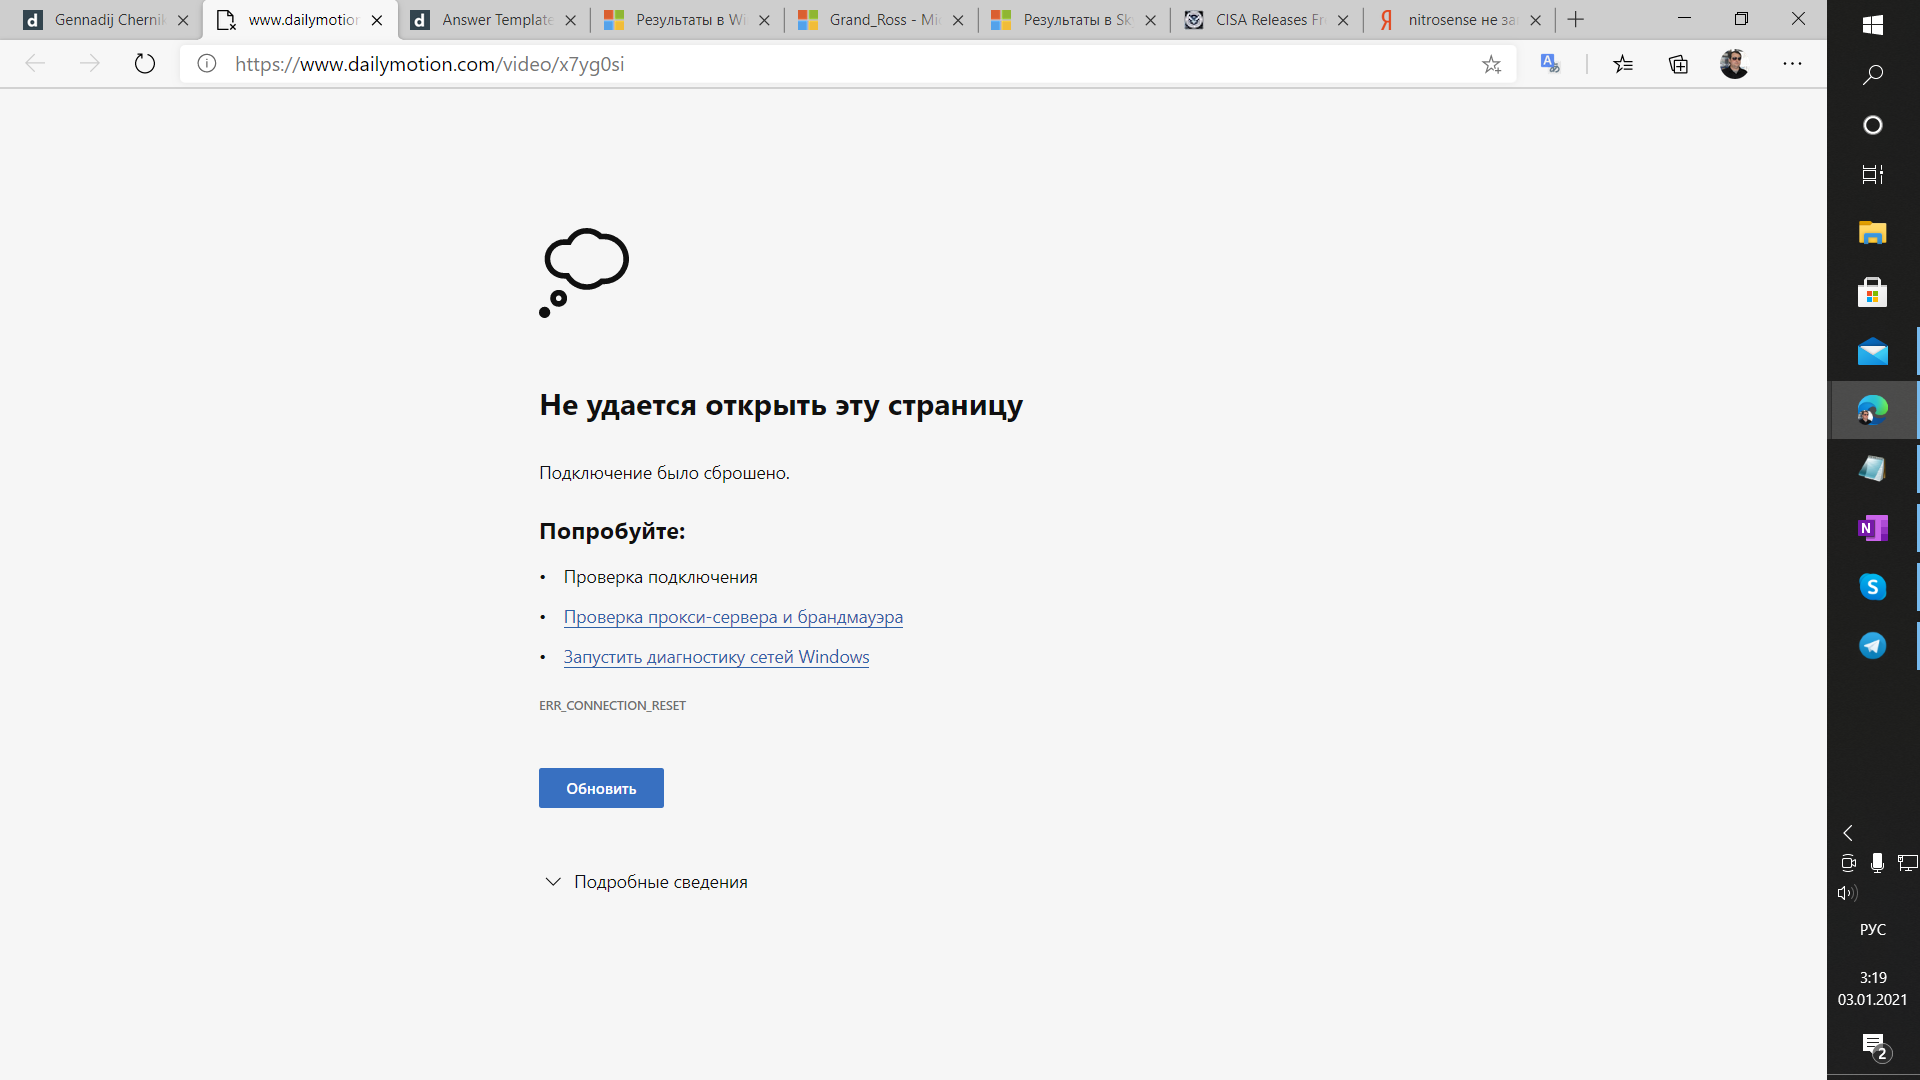1920x1080 pixels.
Task: Expand Подробные сведения section
Action: [x=644, y=881]
